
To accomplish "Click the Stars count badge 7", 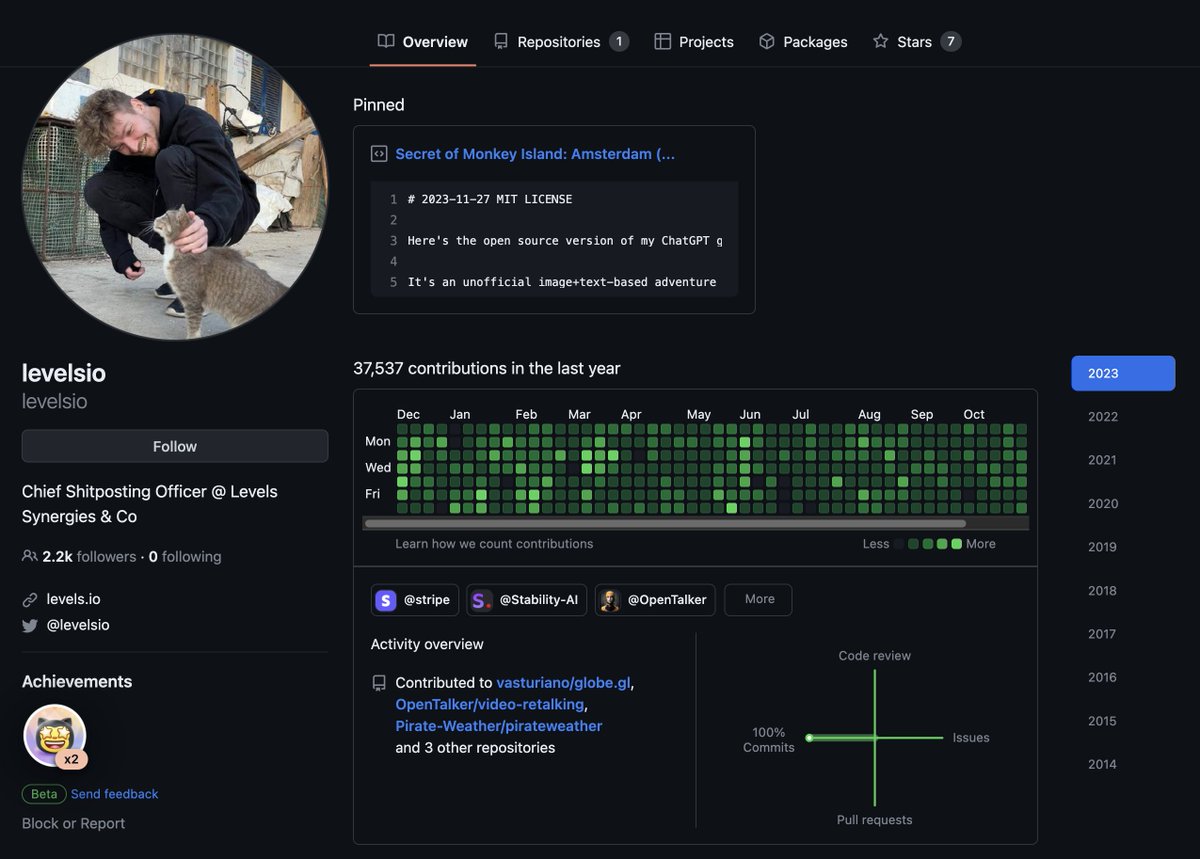I will [951, 42].
